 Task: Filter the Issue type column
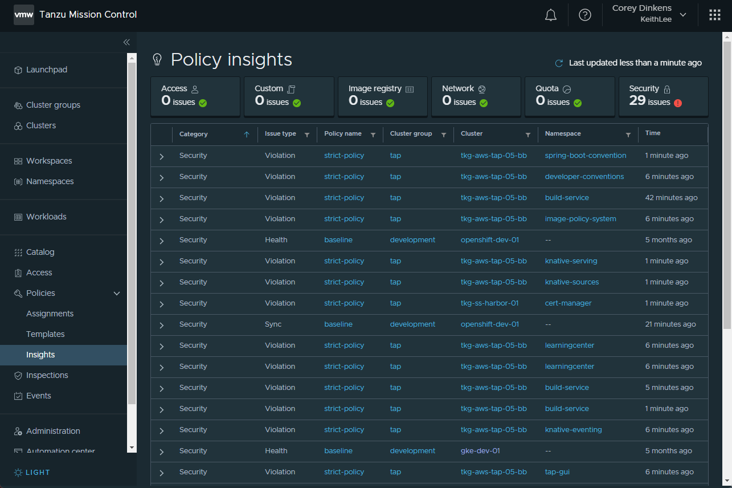[x=307, y=135]
